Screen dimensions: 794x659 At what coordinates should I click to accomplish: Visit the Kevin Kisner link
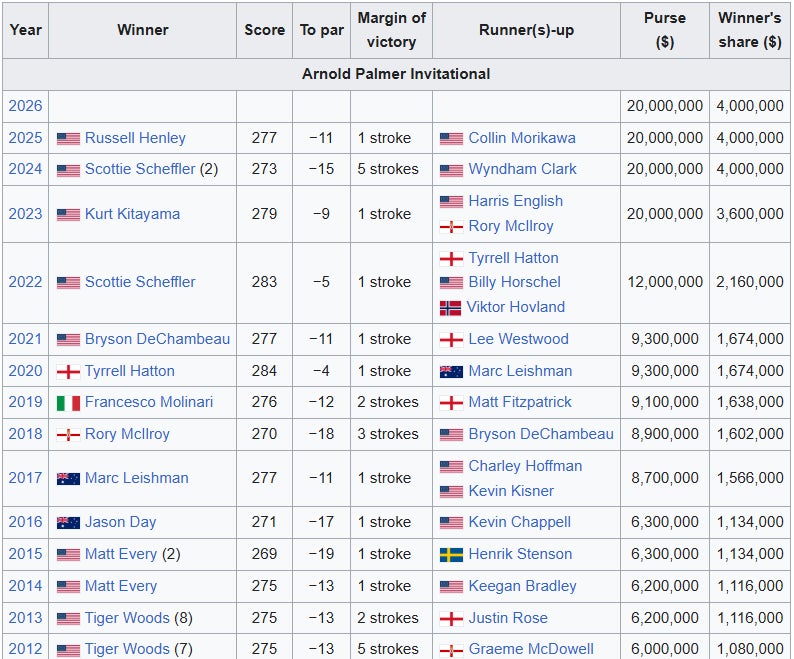click(x=511, y=491)
